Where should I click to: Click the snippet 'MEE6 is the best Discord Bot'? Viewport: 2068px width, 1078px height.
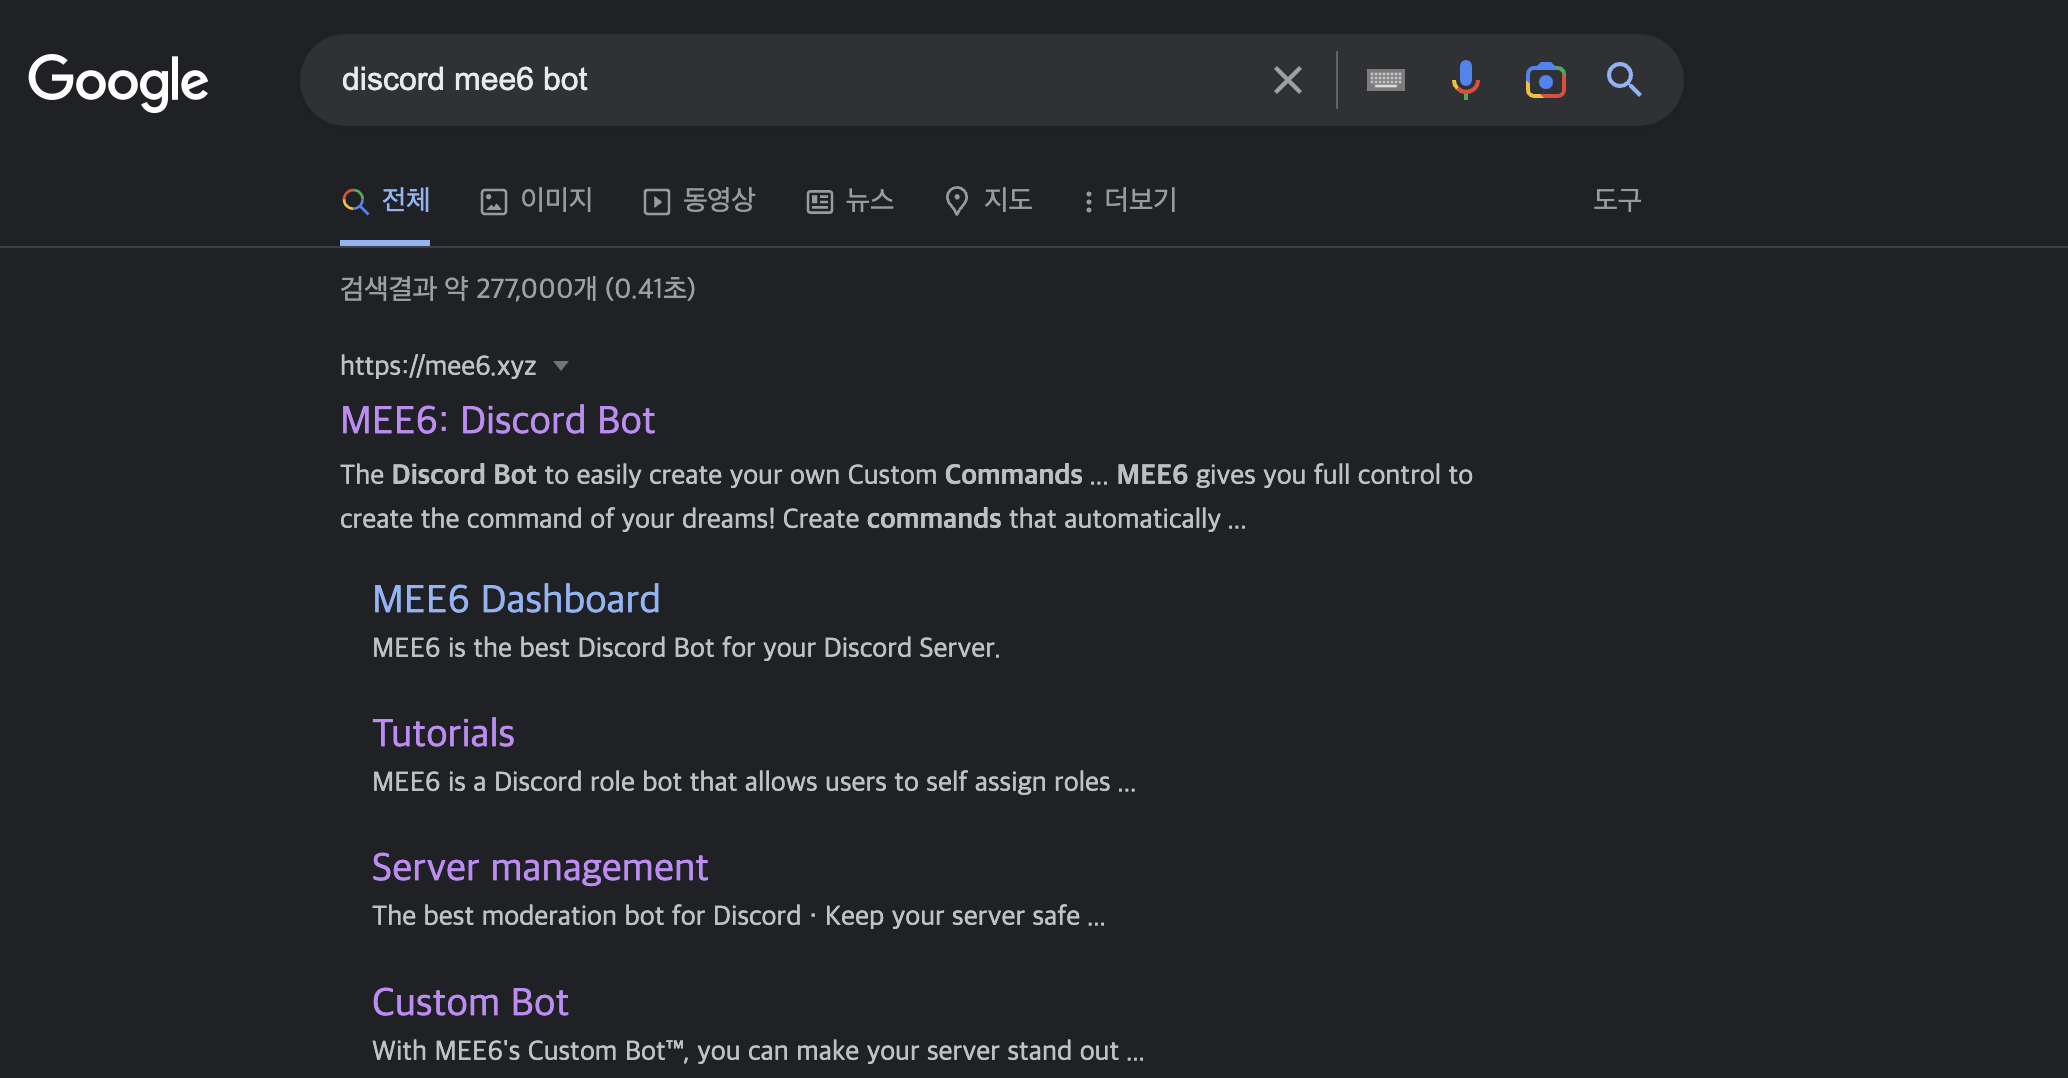[686, 648]
